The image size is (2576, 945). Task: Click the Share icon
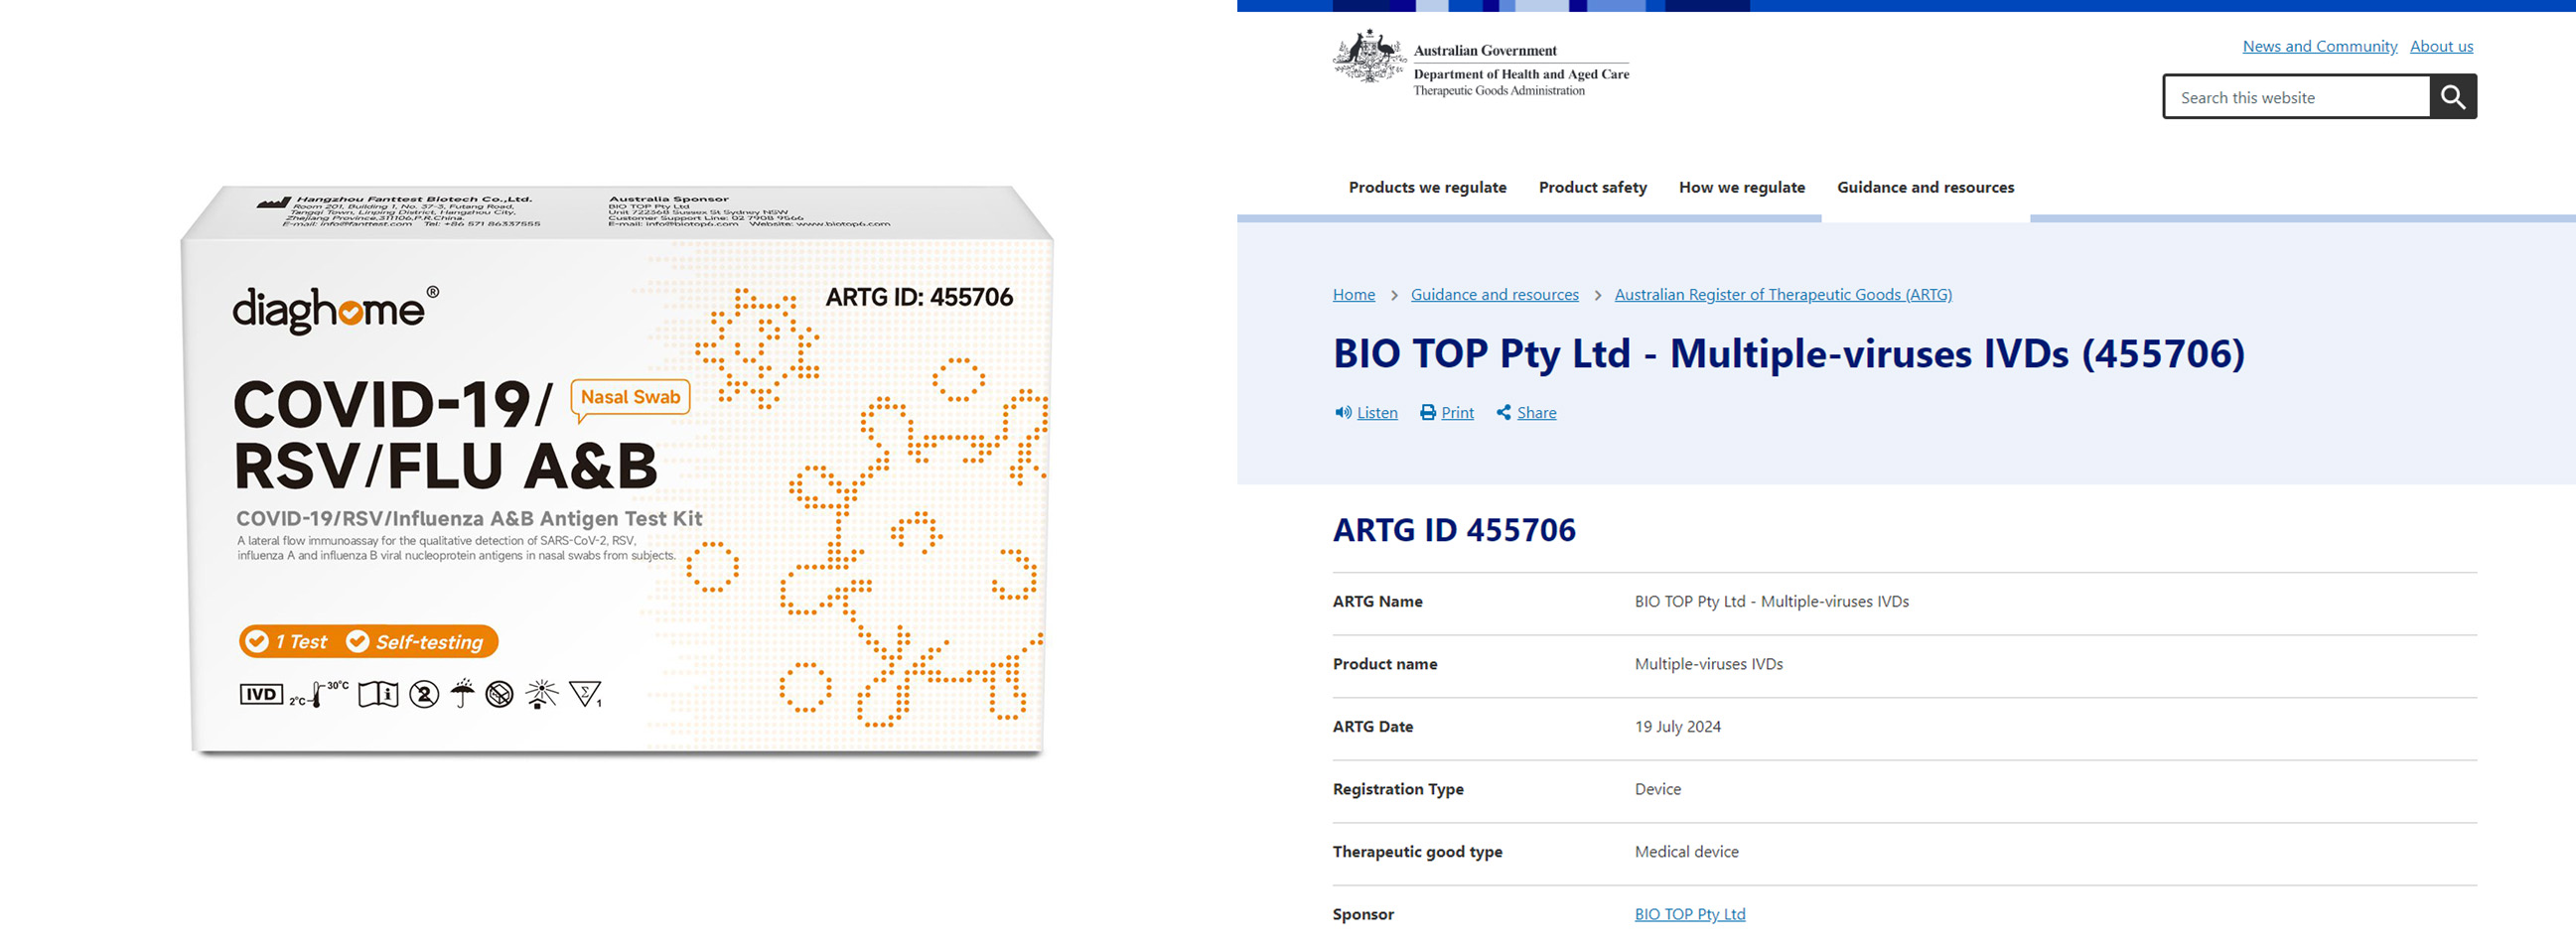(1503, 412)
